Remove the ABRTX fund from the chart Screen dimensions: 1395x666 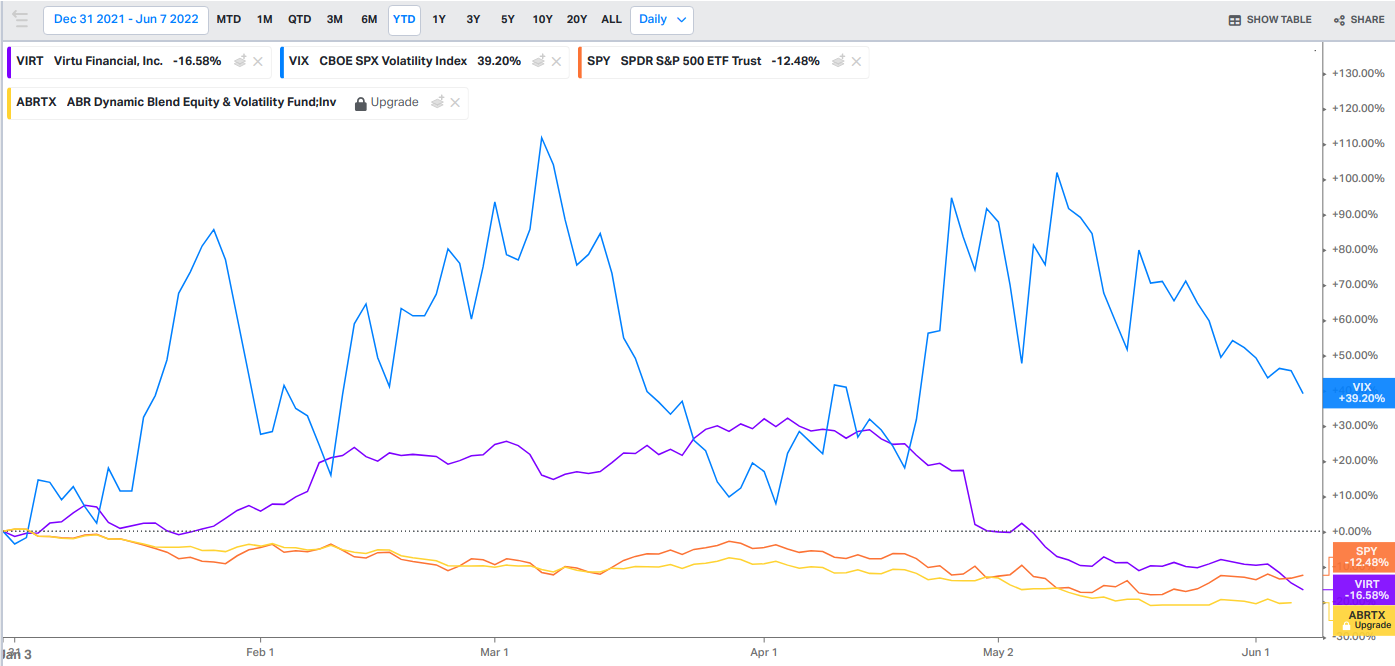pyautogui.click(x=456, y=102)
